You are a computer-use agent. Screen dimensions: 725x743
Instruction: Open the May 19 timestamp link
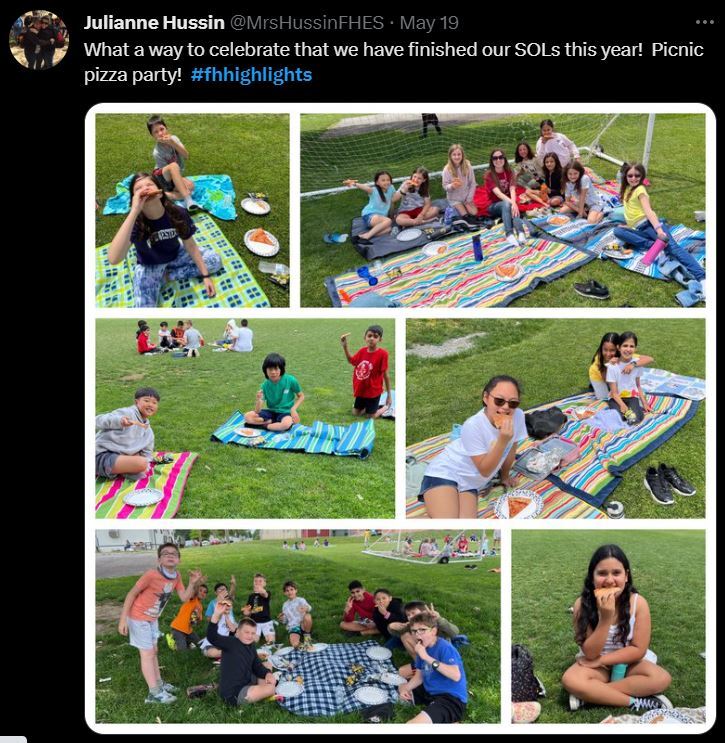point(429,23)
